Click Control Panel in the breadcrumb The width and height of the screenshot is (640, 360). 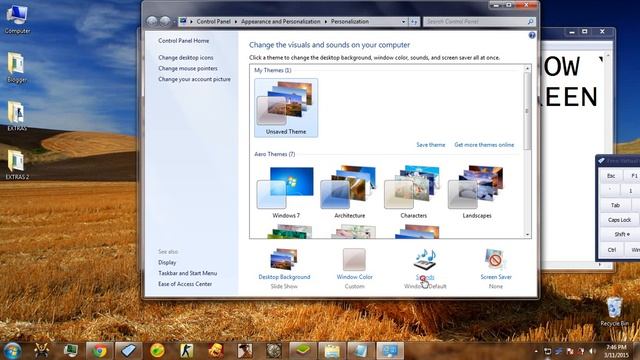click(213, 22)
